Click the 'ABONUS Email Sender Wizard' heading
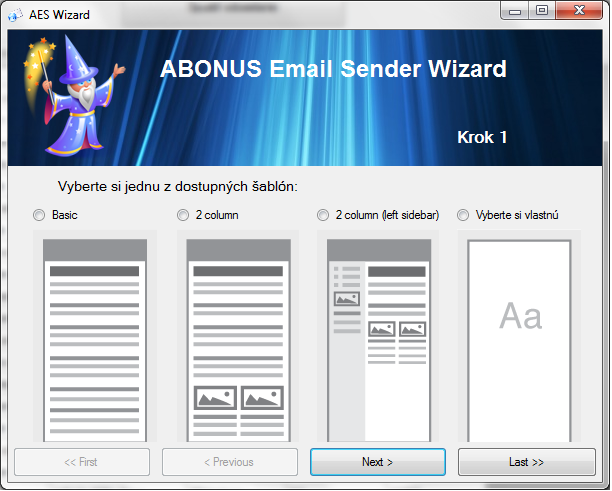Screen dimensions: 612x491 pos(333,69)
